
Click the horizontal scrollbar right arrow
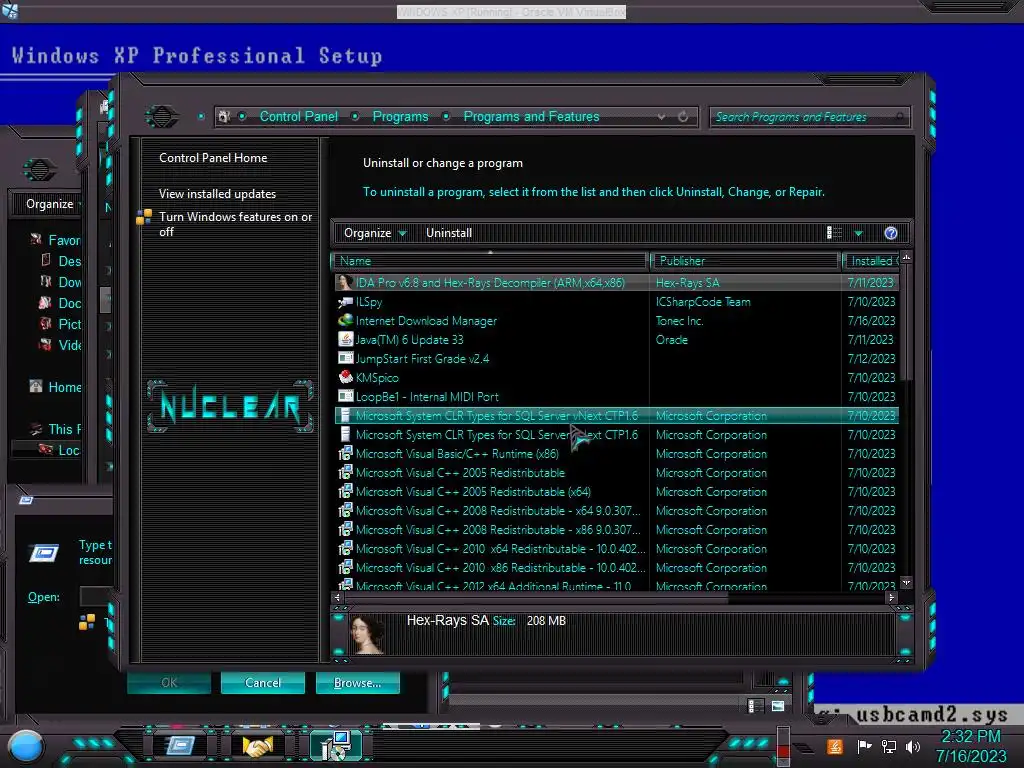891,597
